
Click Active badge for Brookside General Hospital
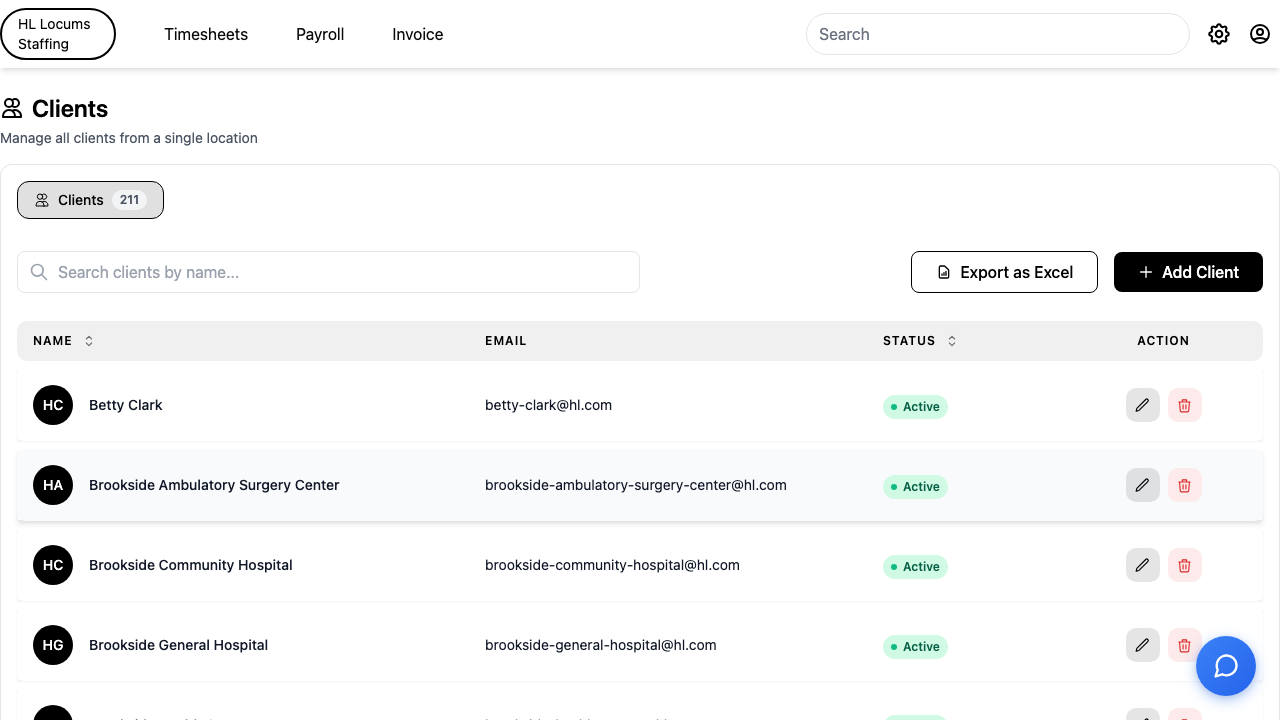click(x=915, y=647)
